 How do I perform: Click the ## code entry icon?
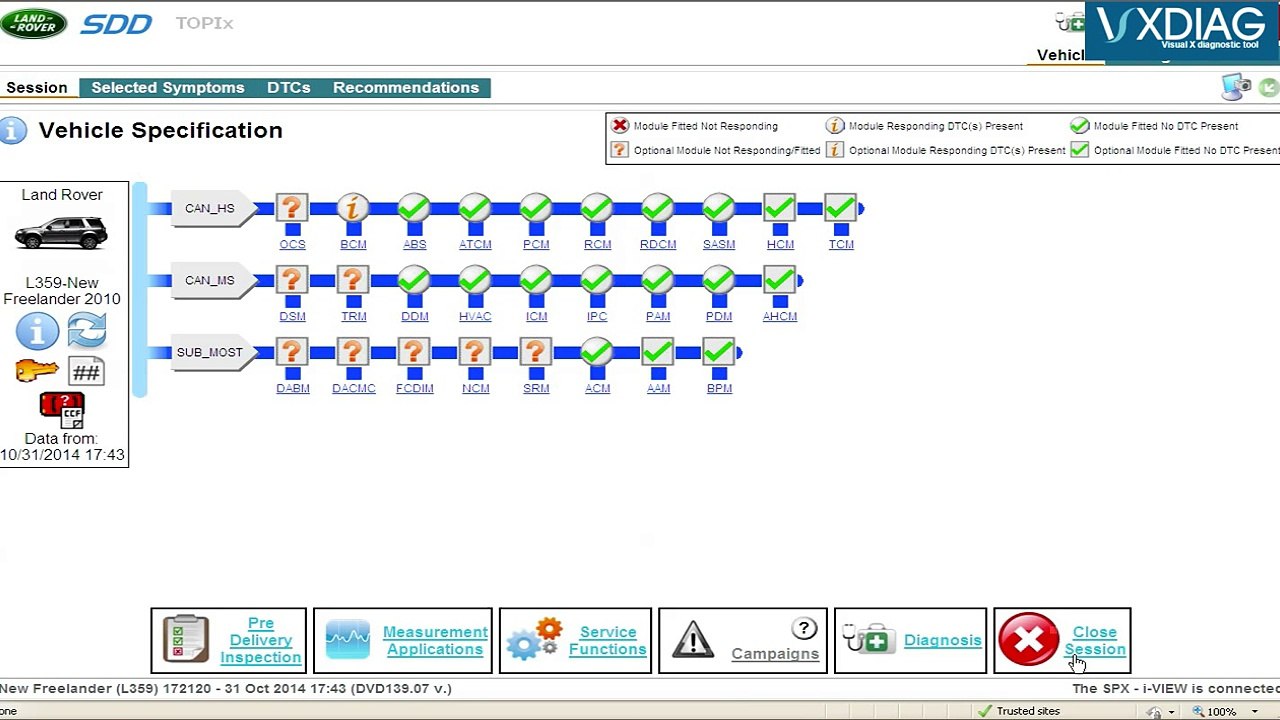pyautogui.click(x=86, y=372)
